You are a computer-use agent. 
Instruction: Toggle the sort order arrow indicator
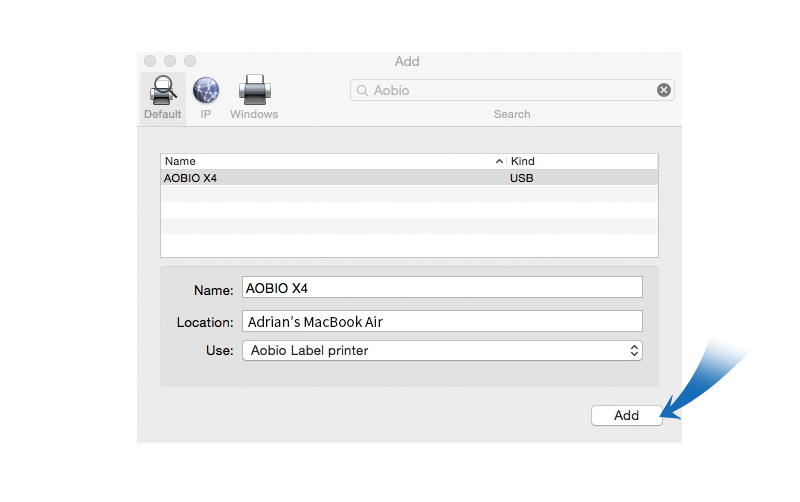tap(499, 161)
